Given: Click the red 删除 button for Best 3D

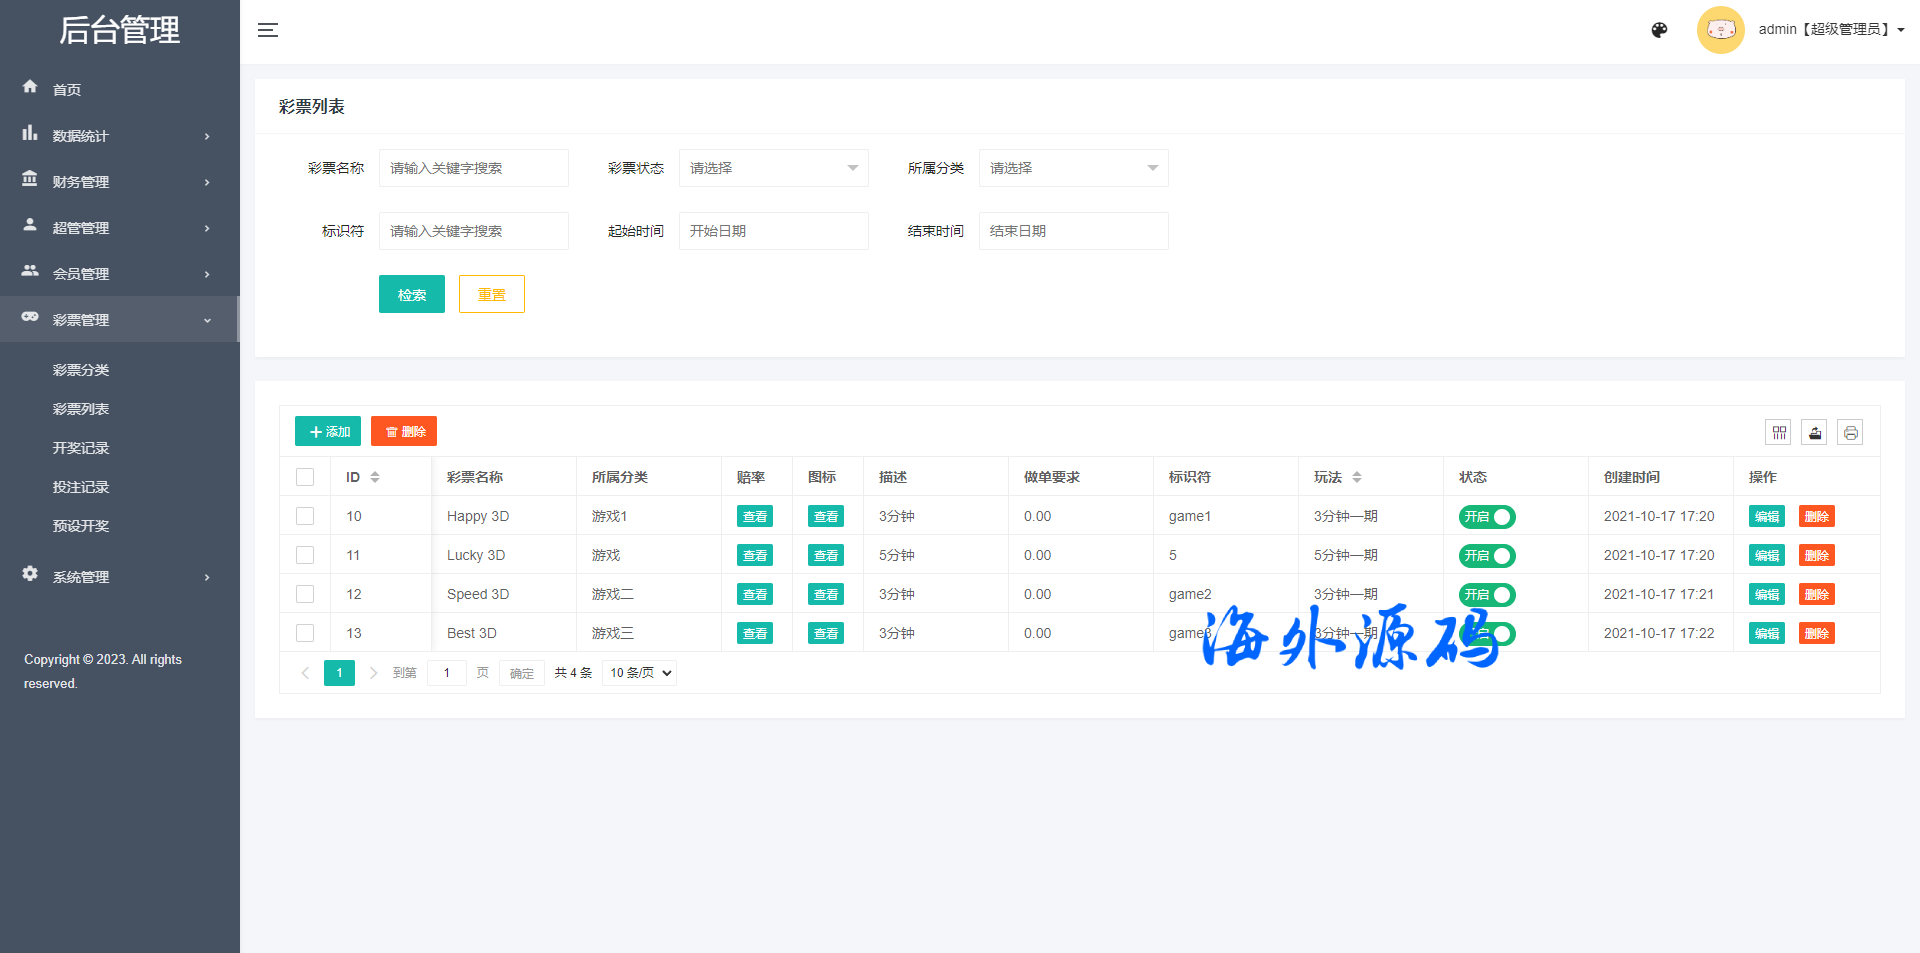Looking at the screenshot, I should click(x=1816, y=634).
